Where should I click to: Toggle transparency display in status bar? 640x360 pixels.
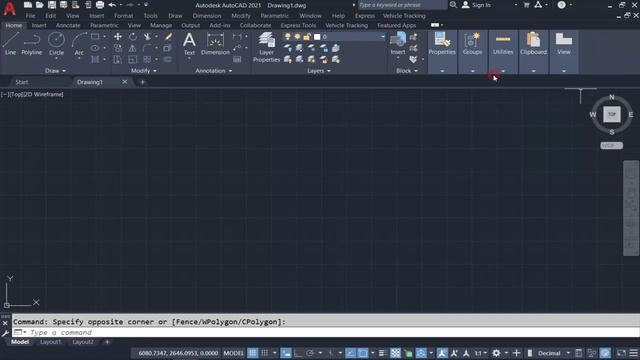click(x=395, y=353)
